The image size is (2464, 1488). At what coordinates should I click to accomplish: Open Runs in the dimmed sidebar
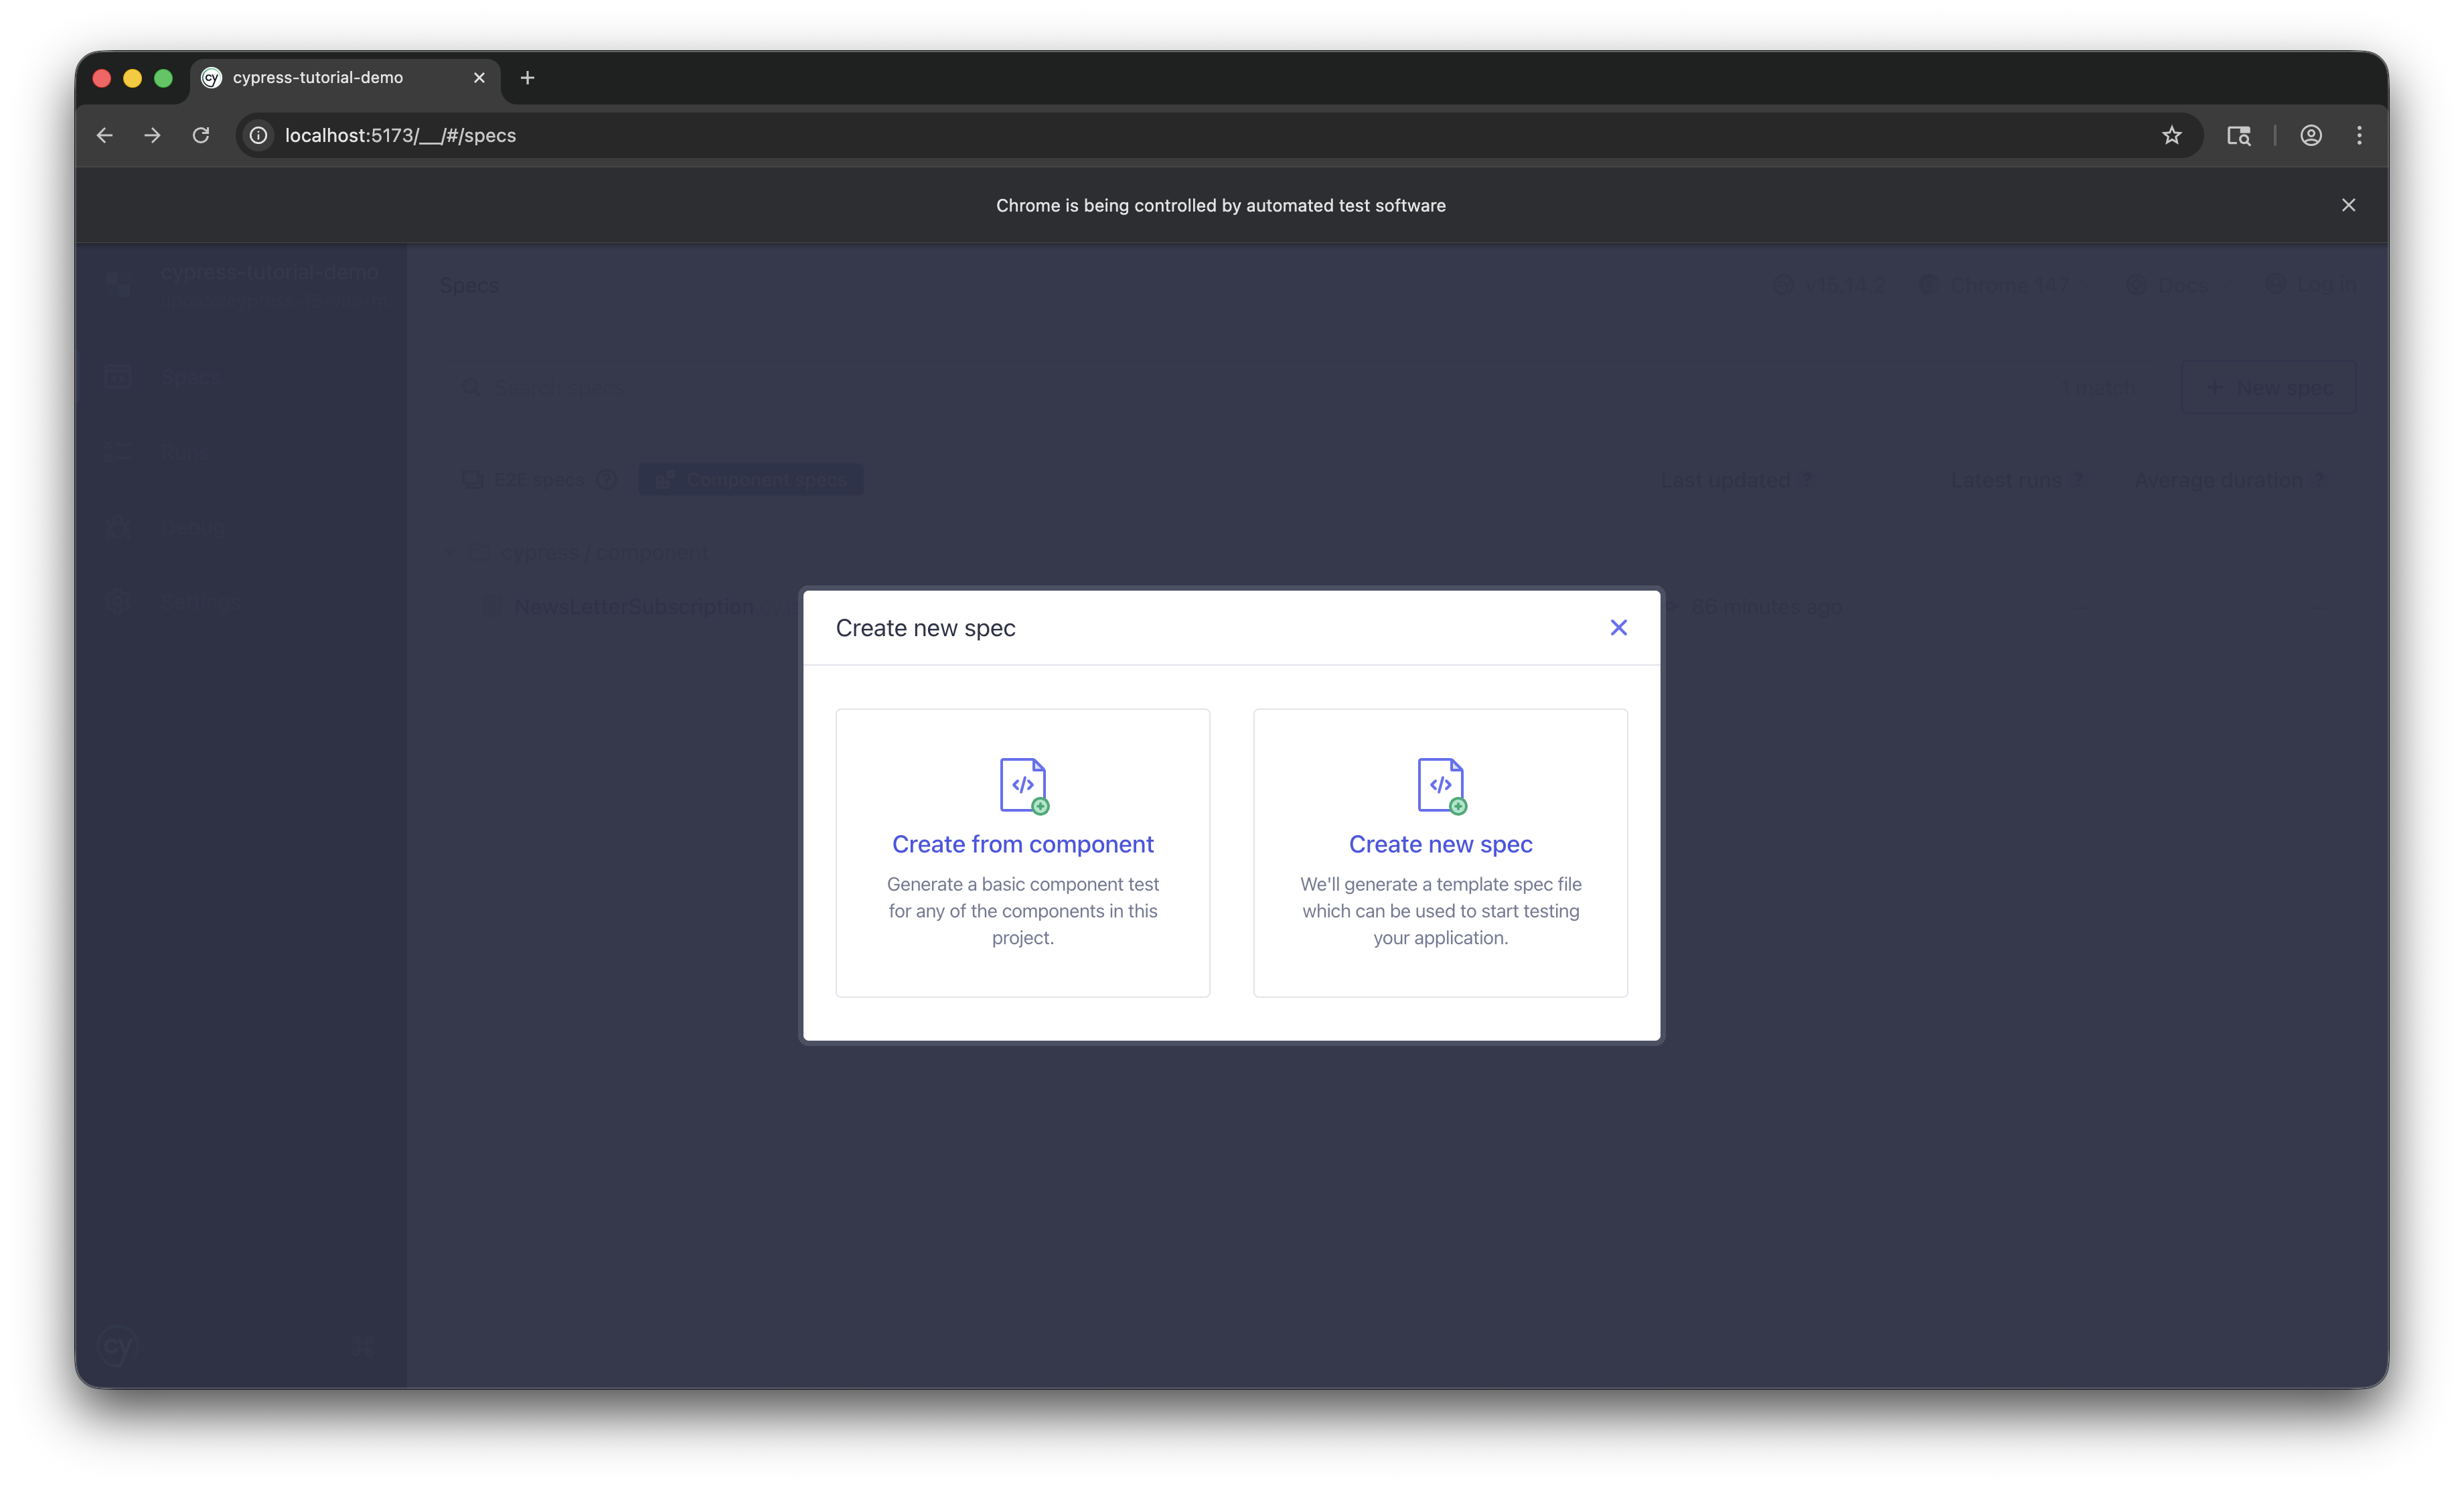[x=240, y=452]
